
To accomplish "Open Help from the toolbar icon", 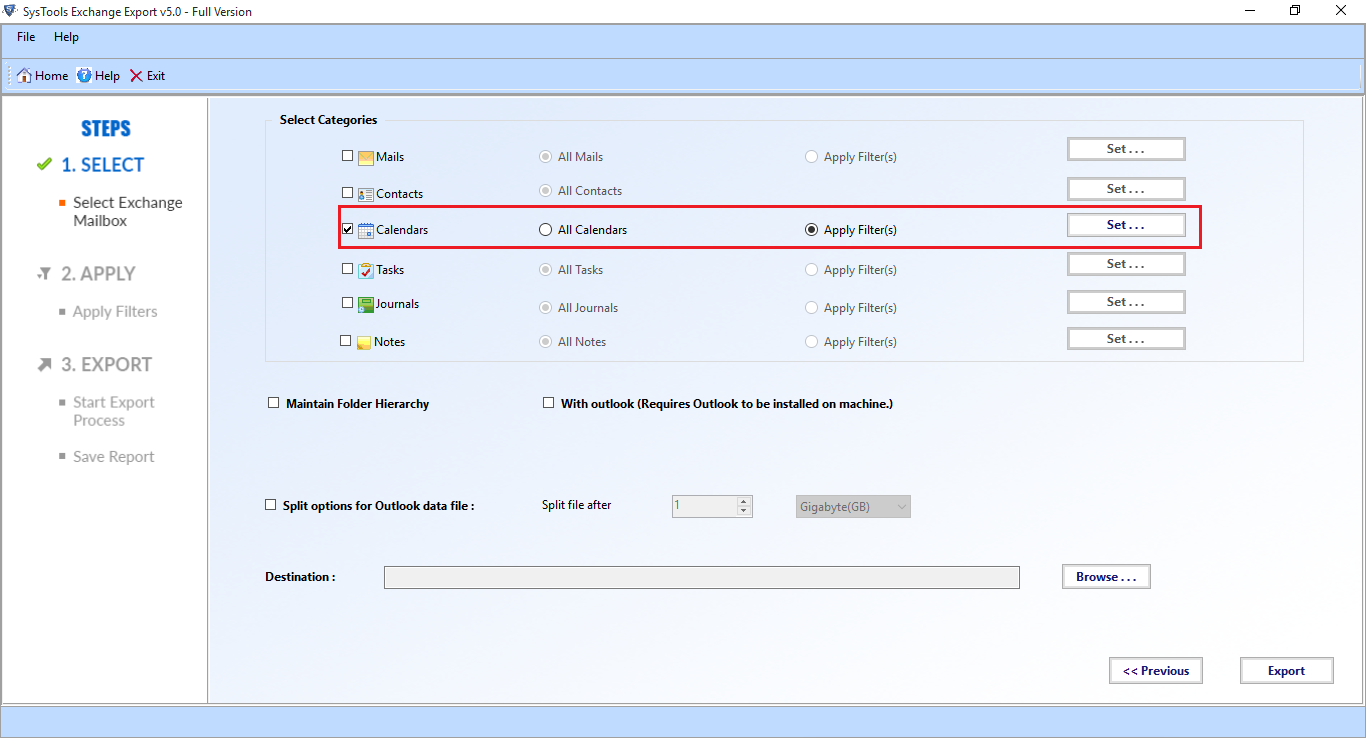I will pos(84,76).
